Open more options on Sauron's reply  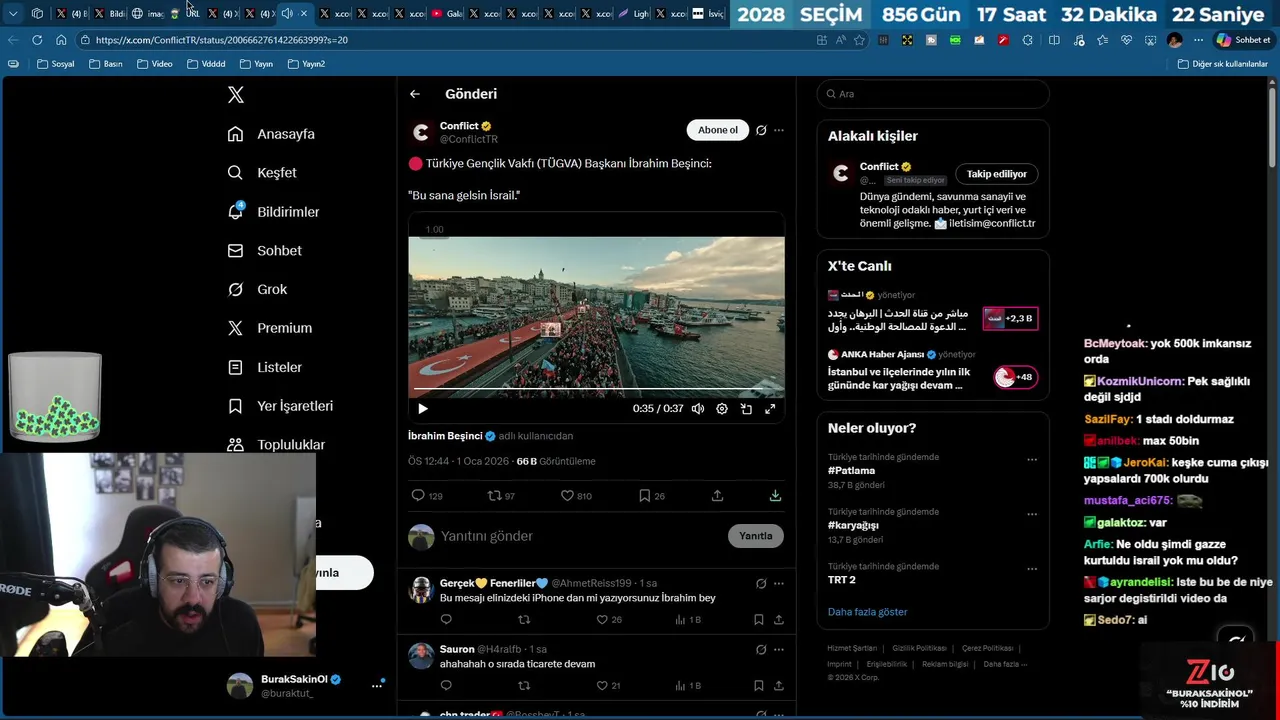(779, 649)
